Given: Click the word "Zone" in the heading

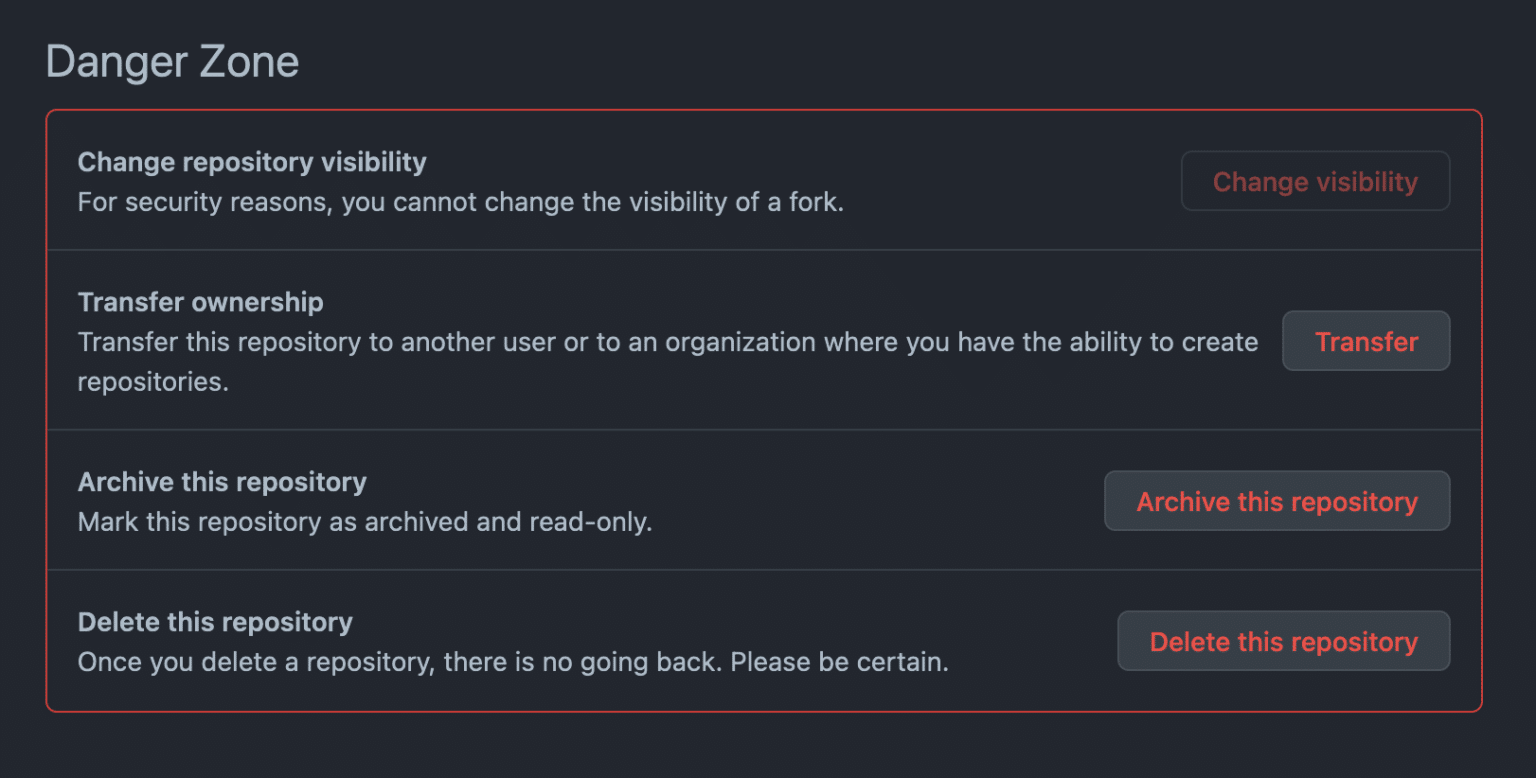Looking at the screenshot, I should click(249, 62).
